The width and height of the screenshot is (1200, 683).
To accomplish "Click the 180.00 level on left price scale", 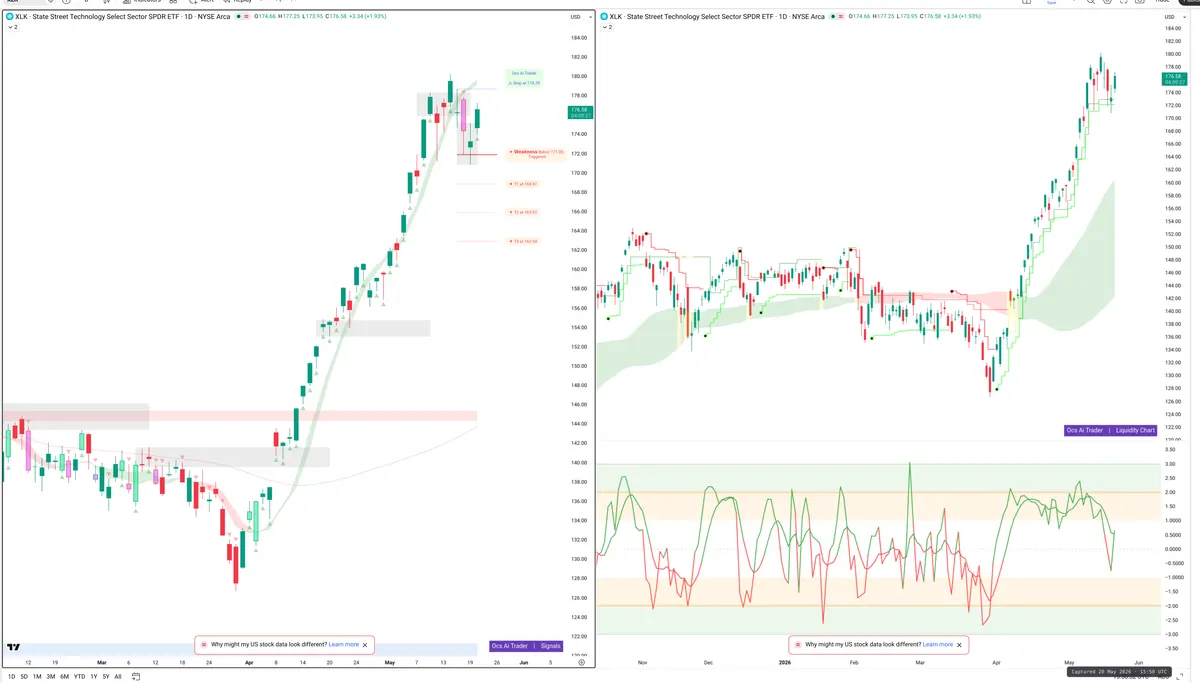I will pos(578,76).
